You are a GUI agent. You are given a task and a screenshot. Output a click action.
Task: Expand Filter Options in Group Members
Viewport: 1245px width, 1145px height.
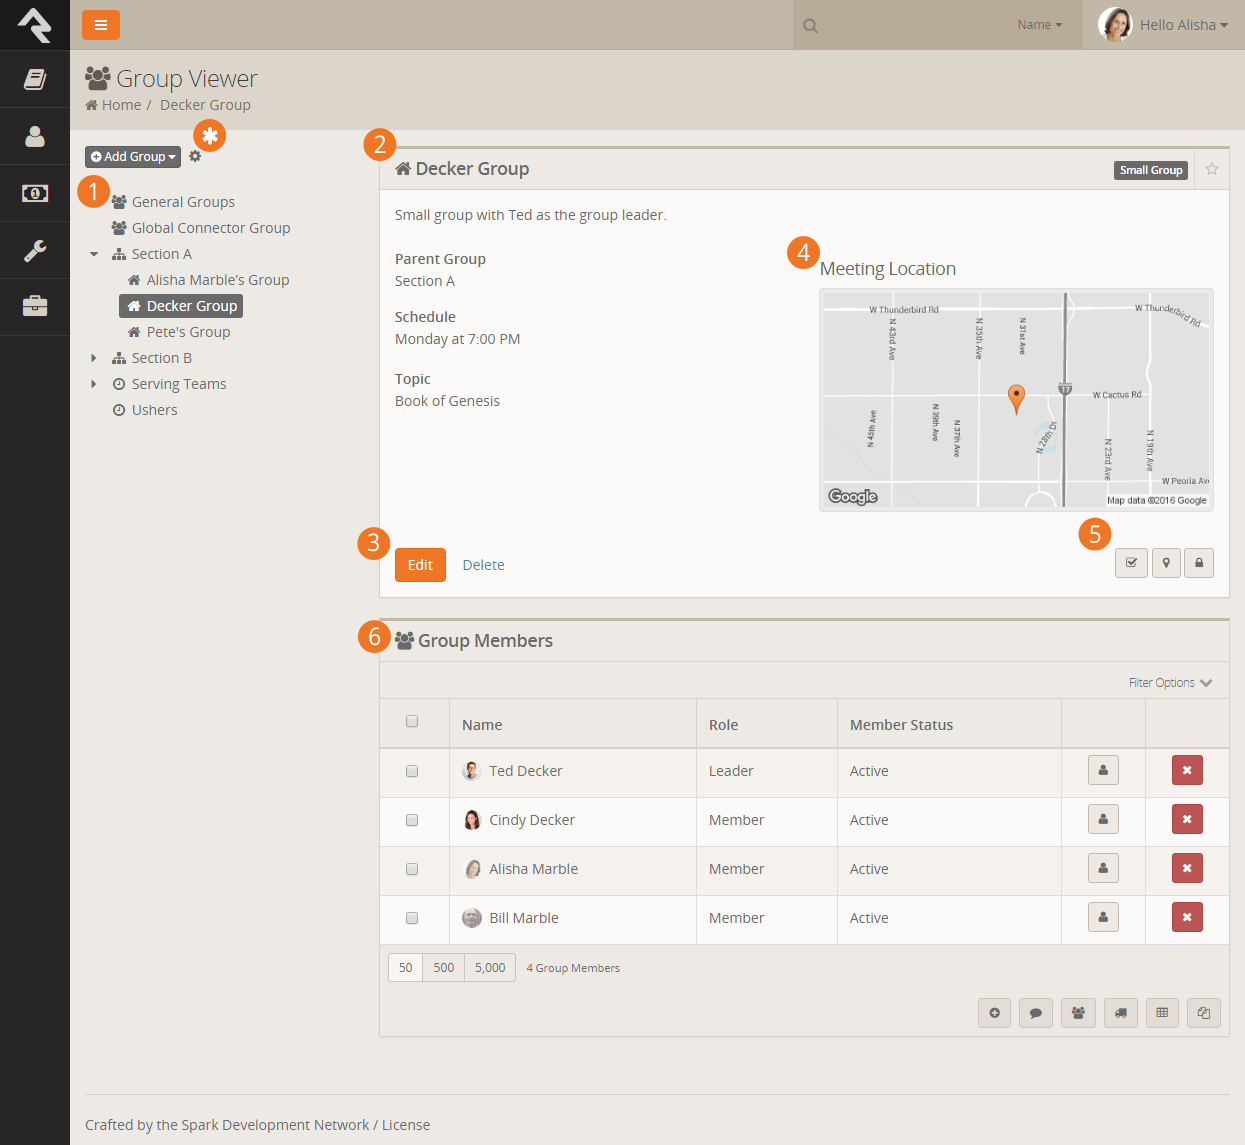[1170, 683]
